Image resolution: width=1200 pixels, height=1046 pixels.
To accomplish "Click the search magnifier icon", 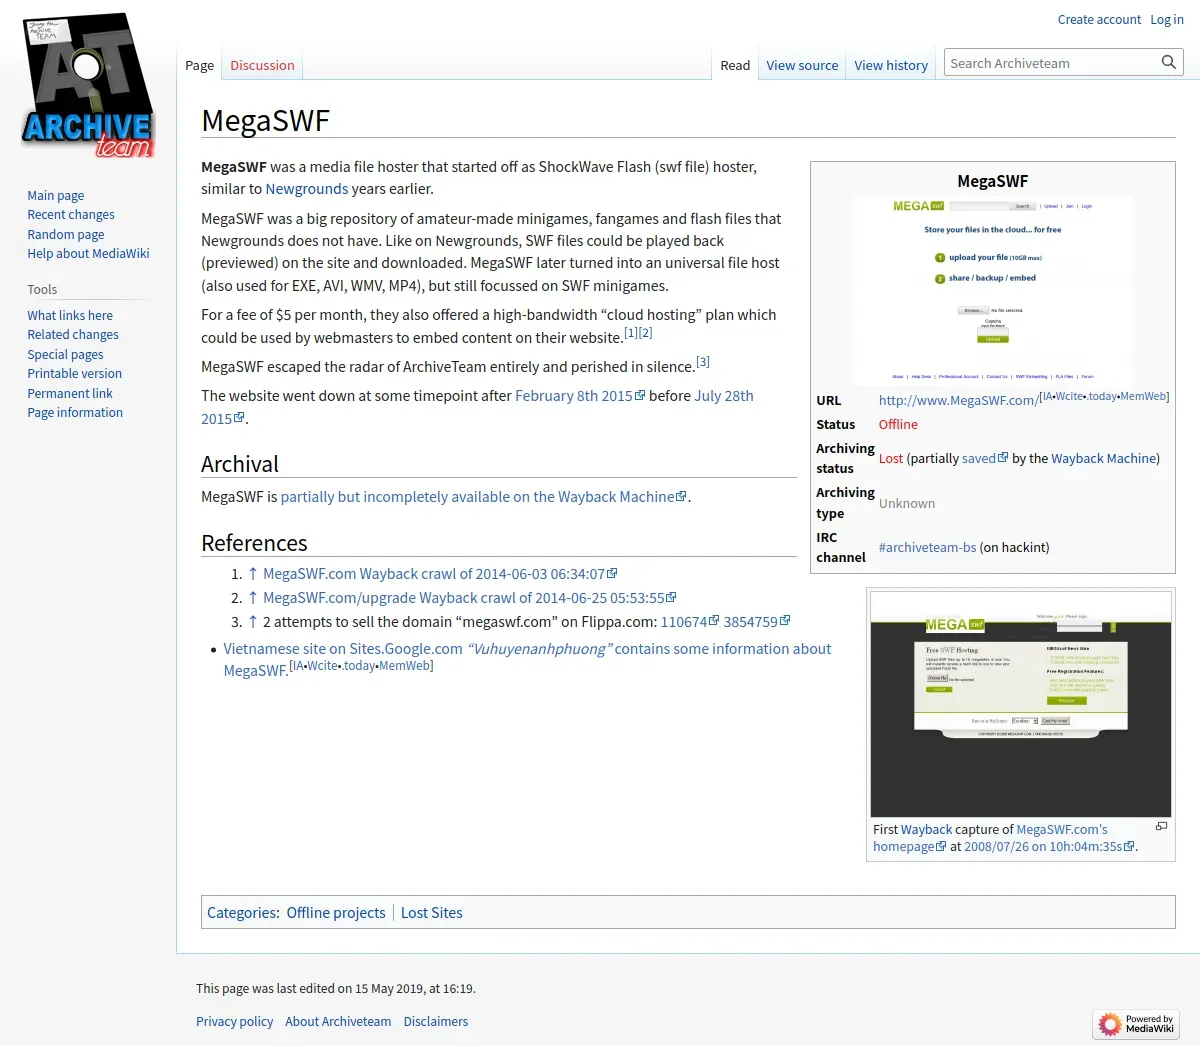I will click(1168, 63).
